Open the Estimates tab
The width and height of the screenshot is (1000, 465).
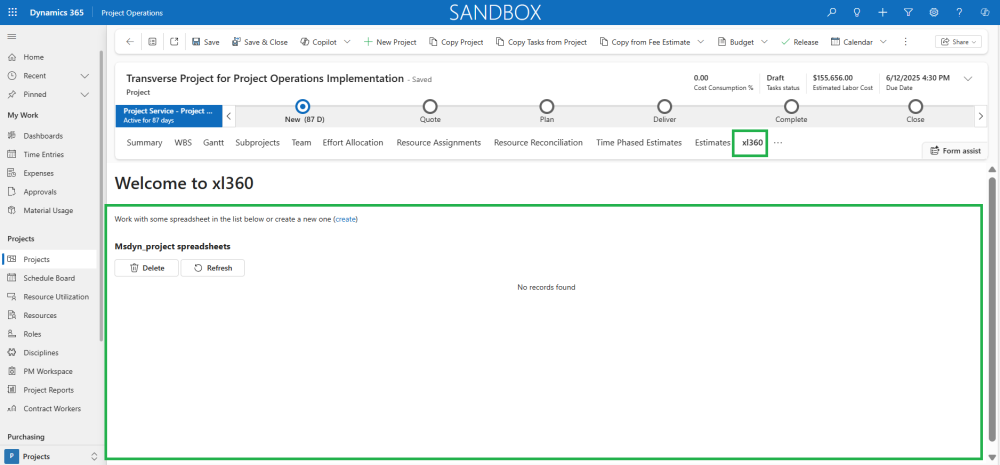[x=712, y=143]
